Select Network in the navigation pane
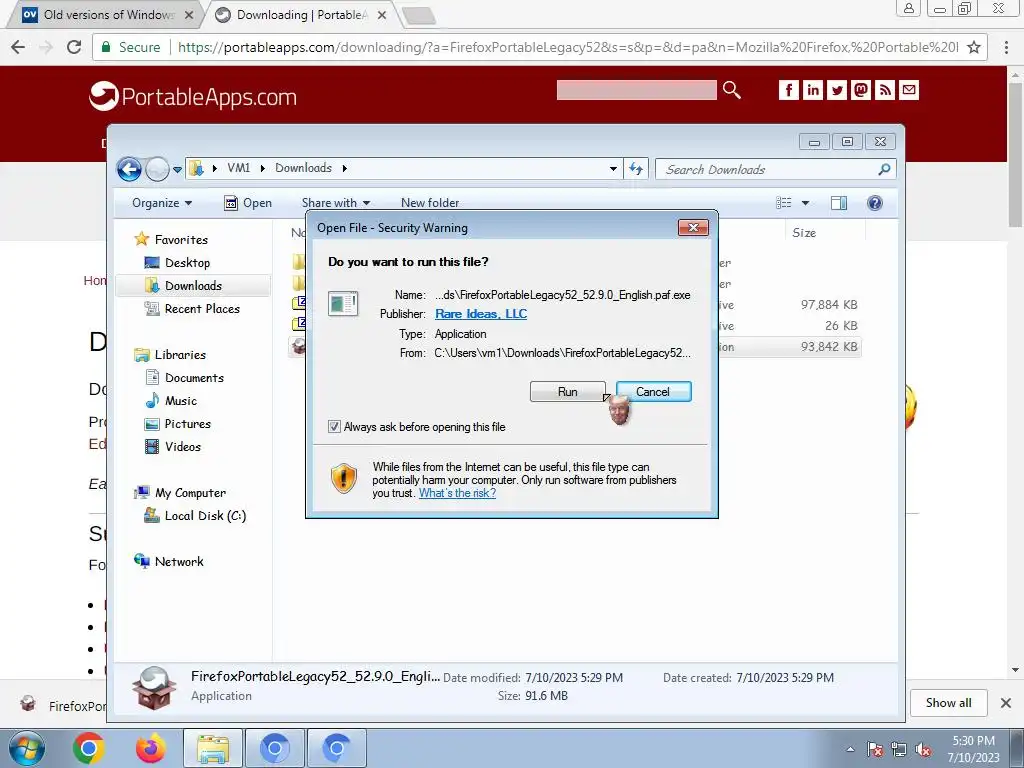The width and height of the screenshot is (1024, 768). (178, 562)
